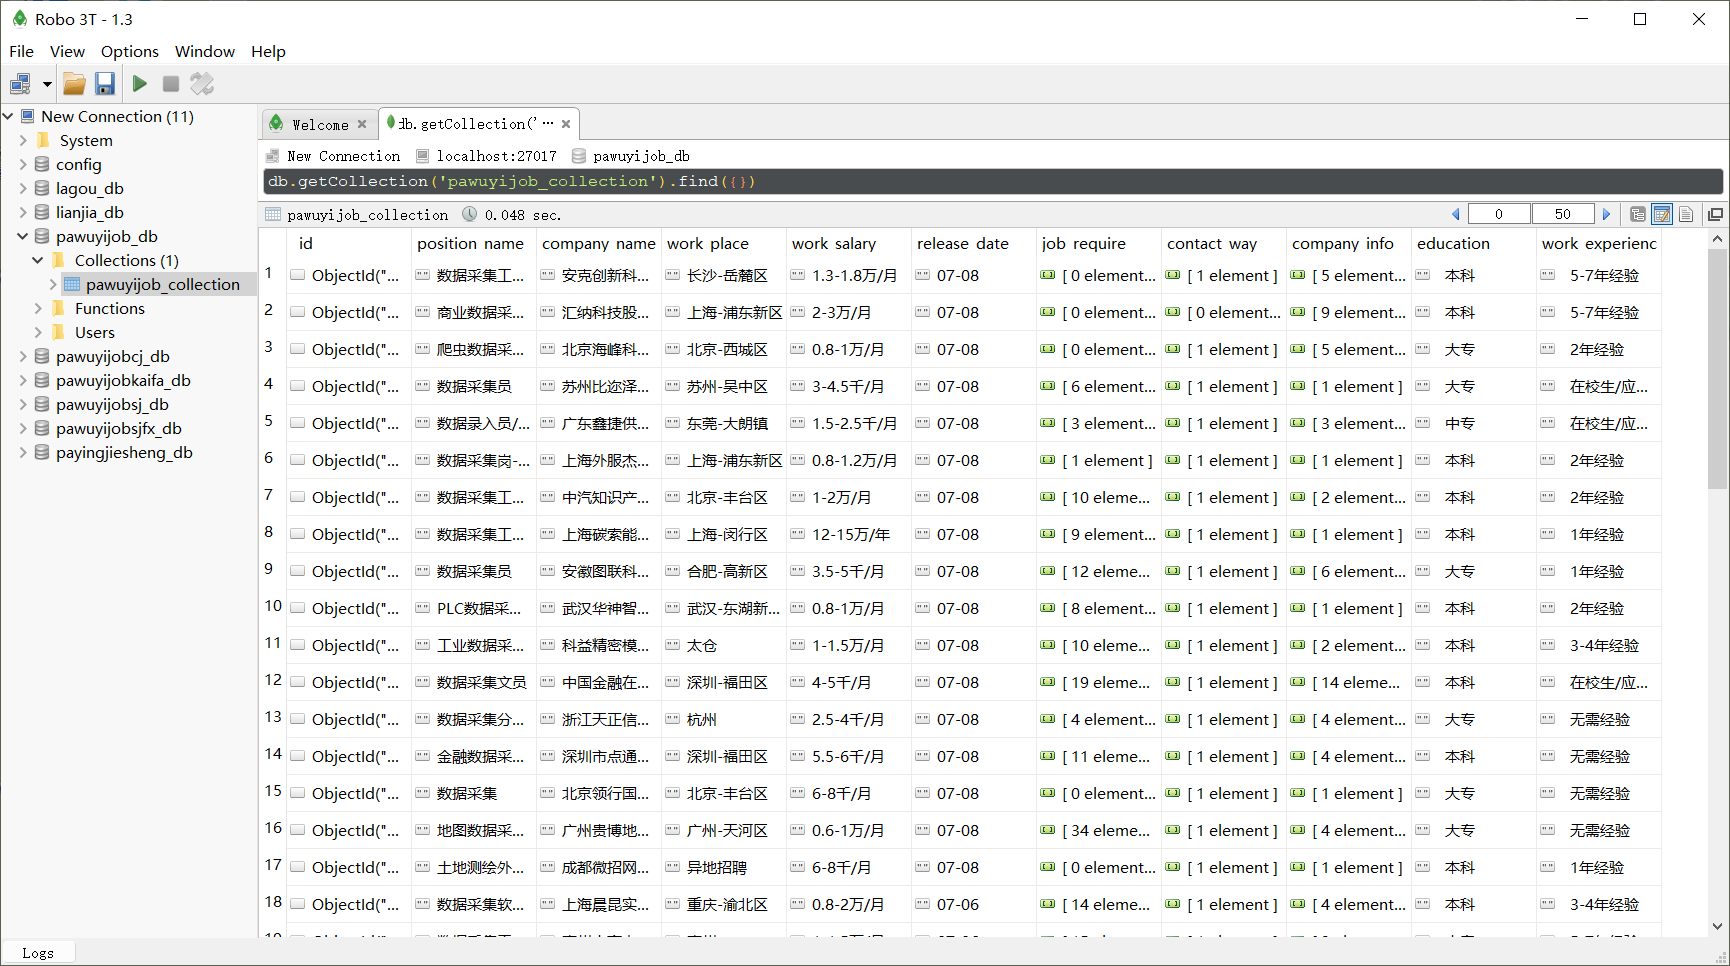Open the Options menu

(x=130, y=51)
